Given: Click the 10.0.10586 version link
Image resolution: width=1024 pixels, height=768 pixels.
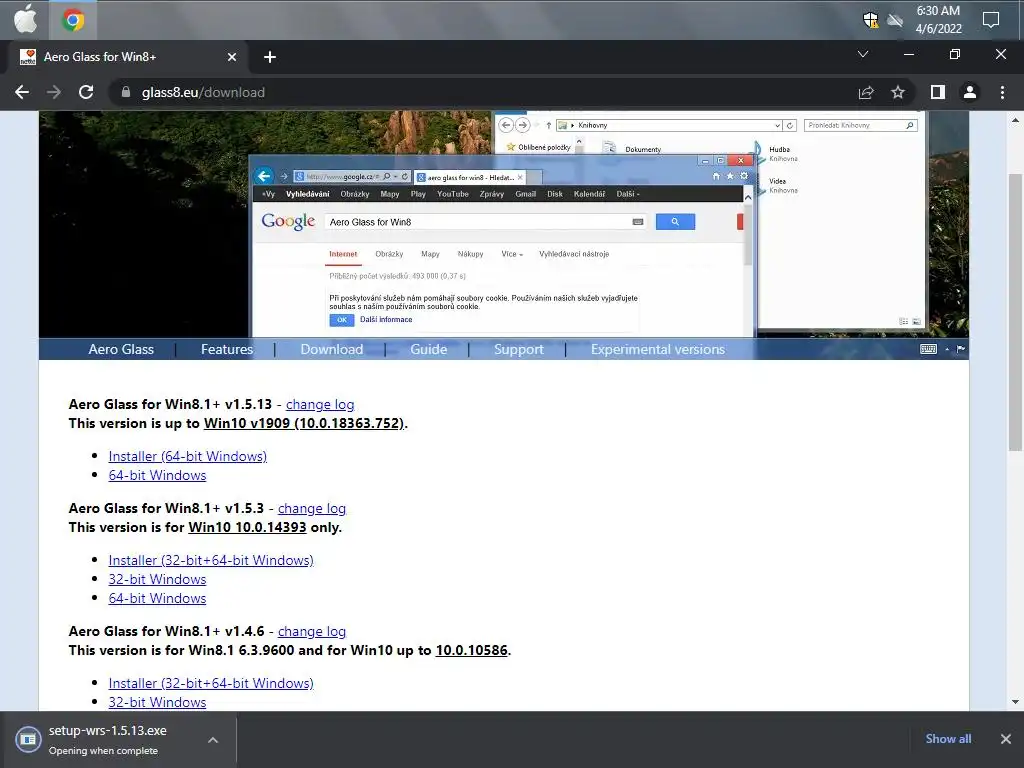Looking at the screenshot, I should click(472, 650).
